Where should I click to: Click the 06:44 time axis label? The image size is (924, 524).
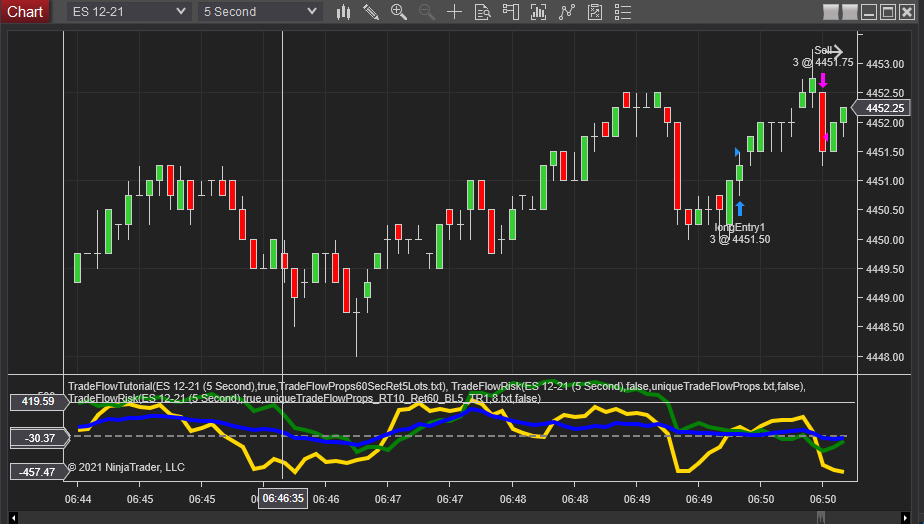point(78,499)
